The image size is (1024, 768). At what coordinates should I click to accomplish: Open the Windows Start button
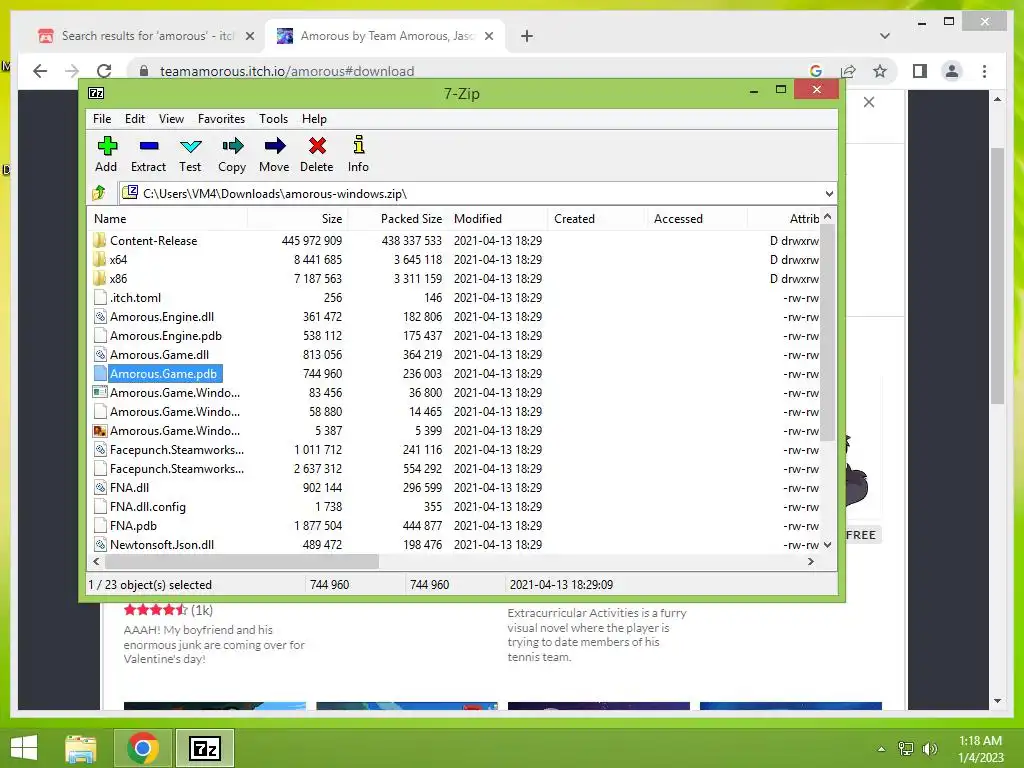(x=24, y=748)
